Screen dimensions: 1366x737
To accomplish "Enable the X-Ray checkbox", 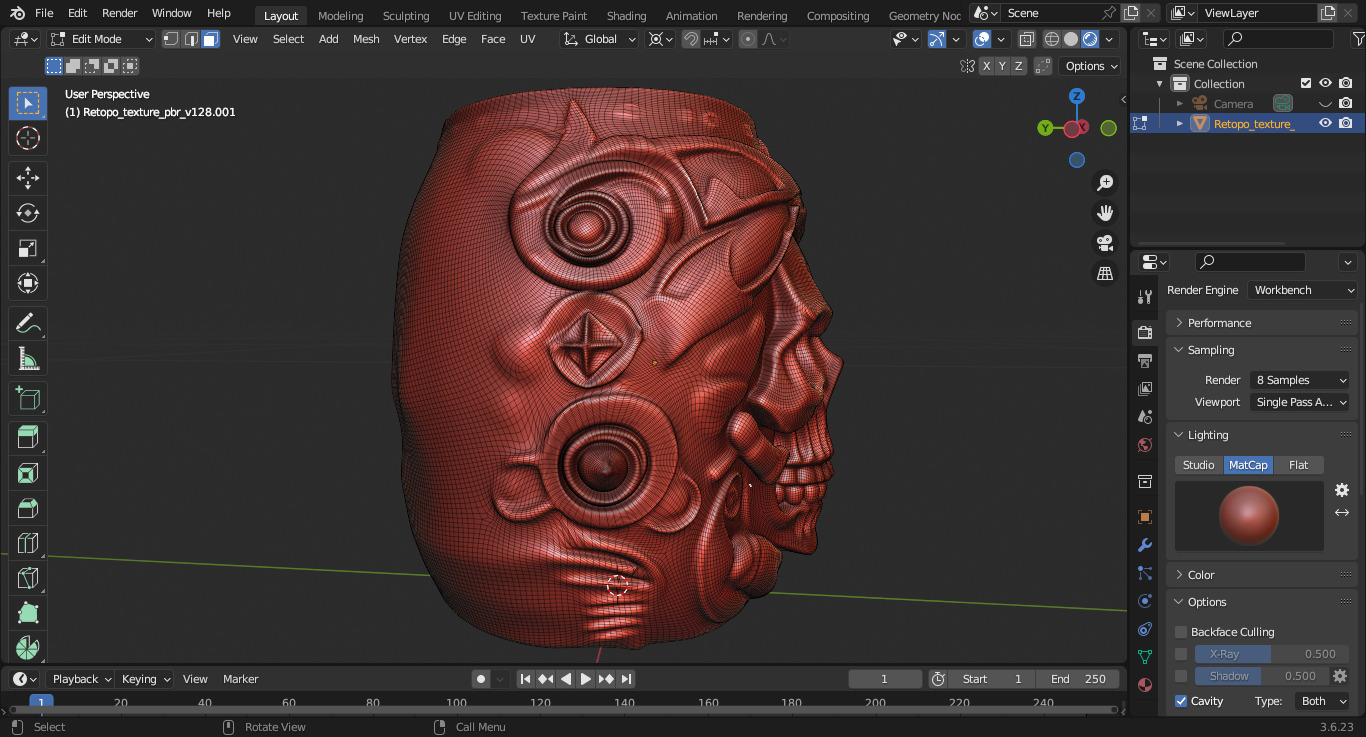I will [x=1181, y=654].
